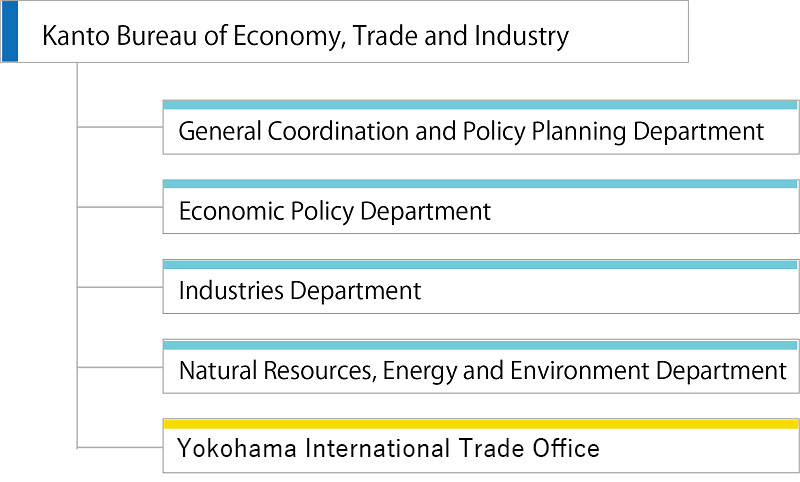This screenshot has width=800, height=482.
Task: Select the Yokohama International Trade Office box
Action: [481, 446]
